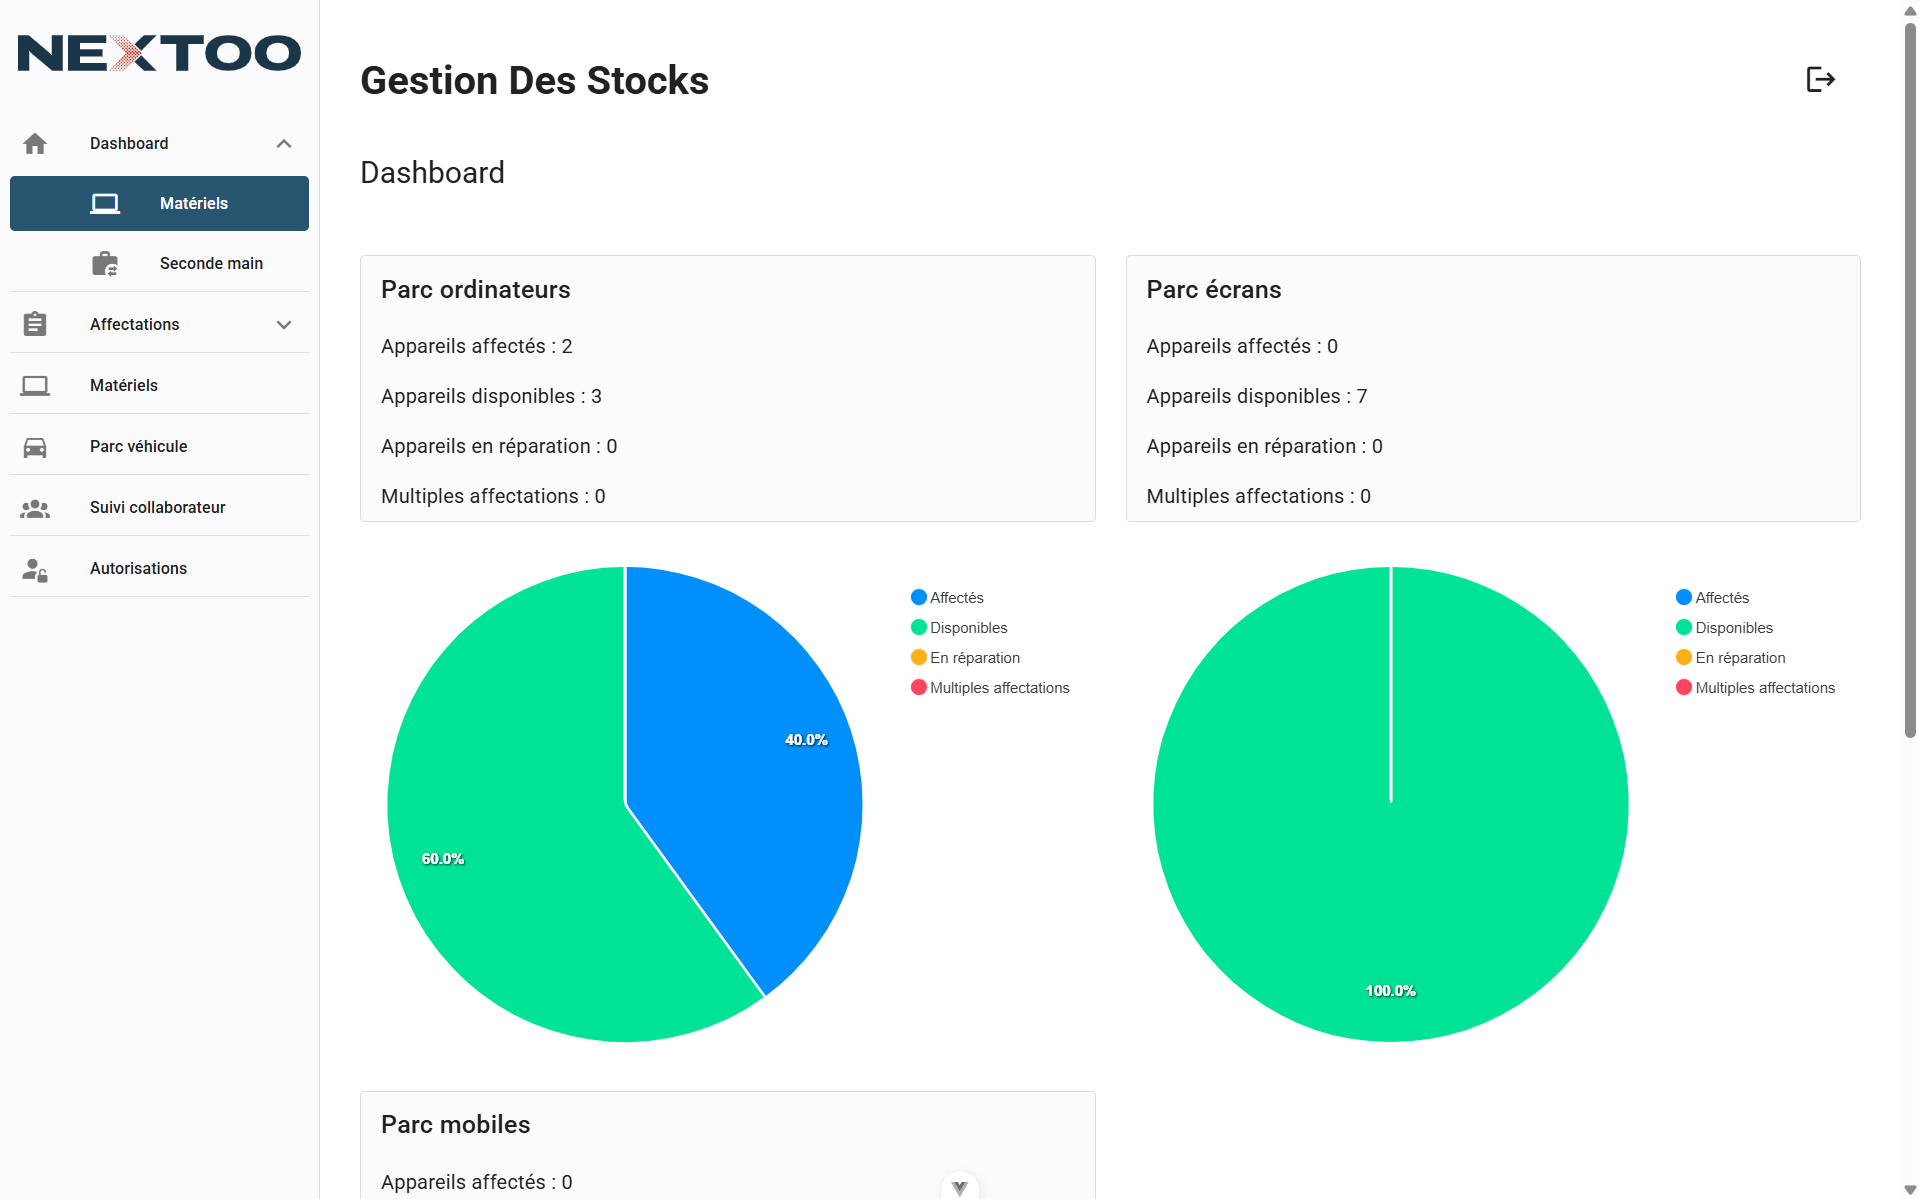Click the user lock icon for Autorisations
The image size is (1919, 1199).
point(35,569)
